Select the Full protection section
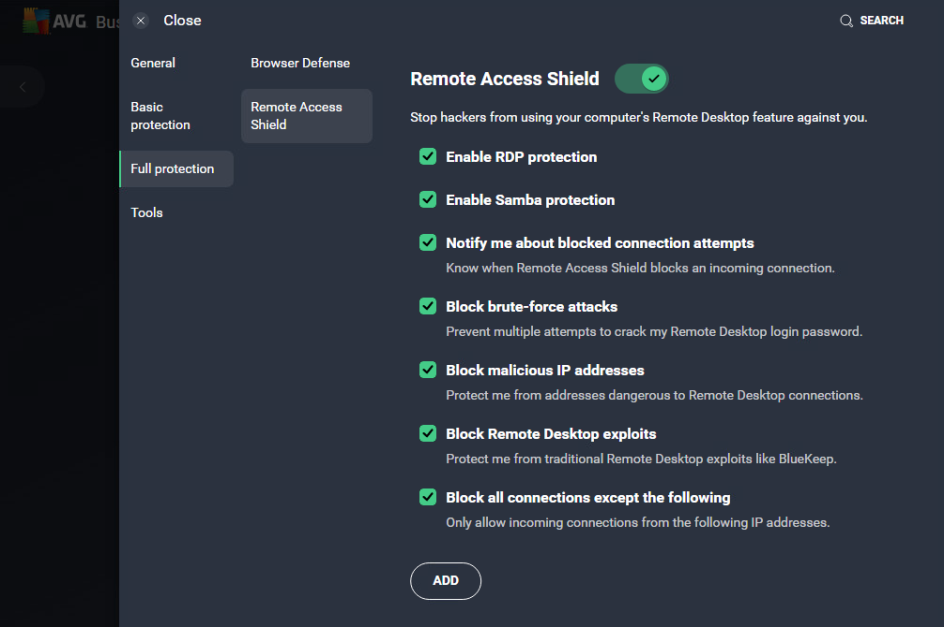Viewport: 944px width, 627px height. pyautogui.click(x=170, y=168)
